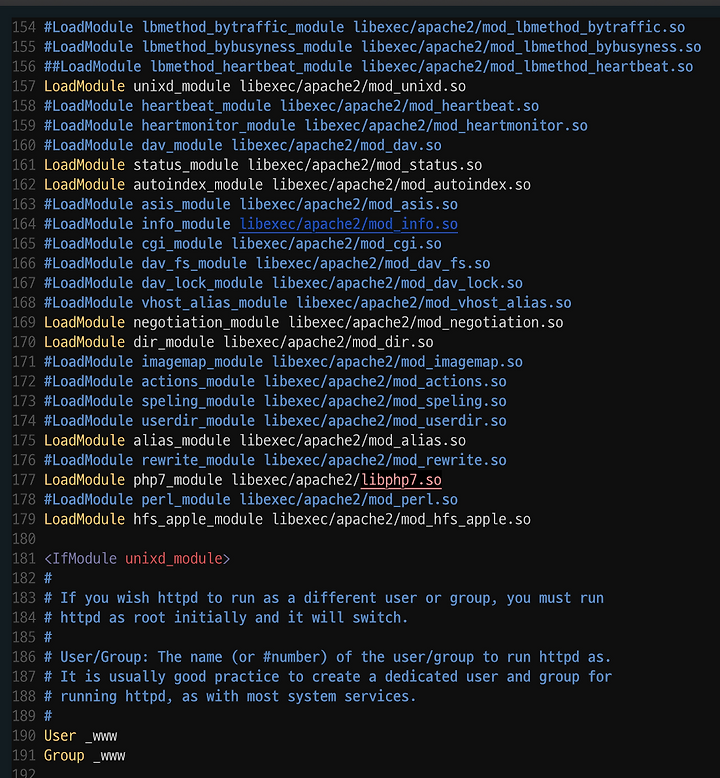The height and width of the screenshot is (778, 720).
Task: Click the _www value on User line
Action: pyautogui.click(x=101, y=736)
